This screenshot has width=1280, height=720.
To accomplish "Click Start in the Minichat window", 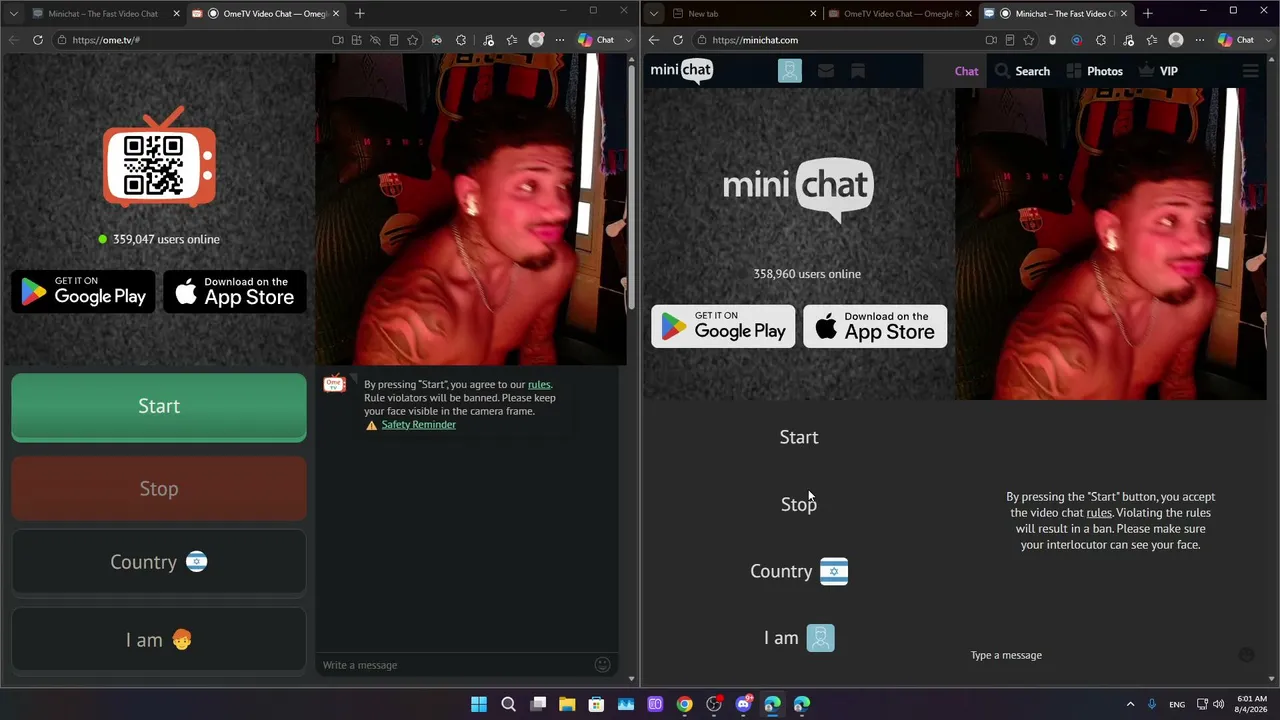I will (x=799, y=437).
